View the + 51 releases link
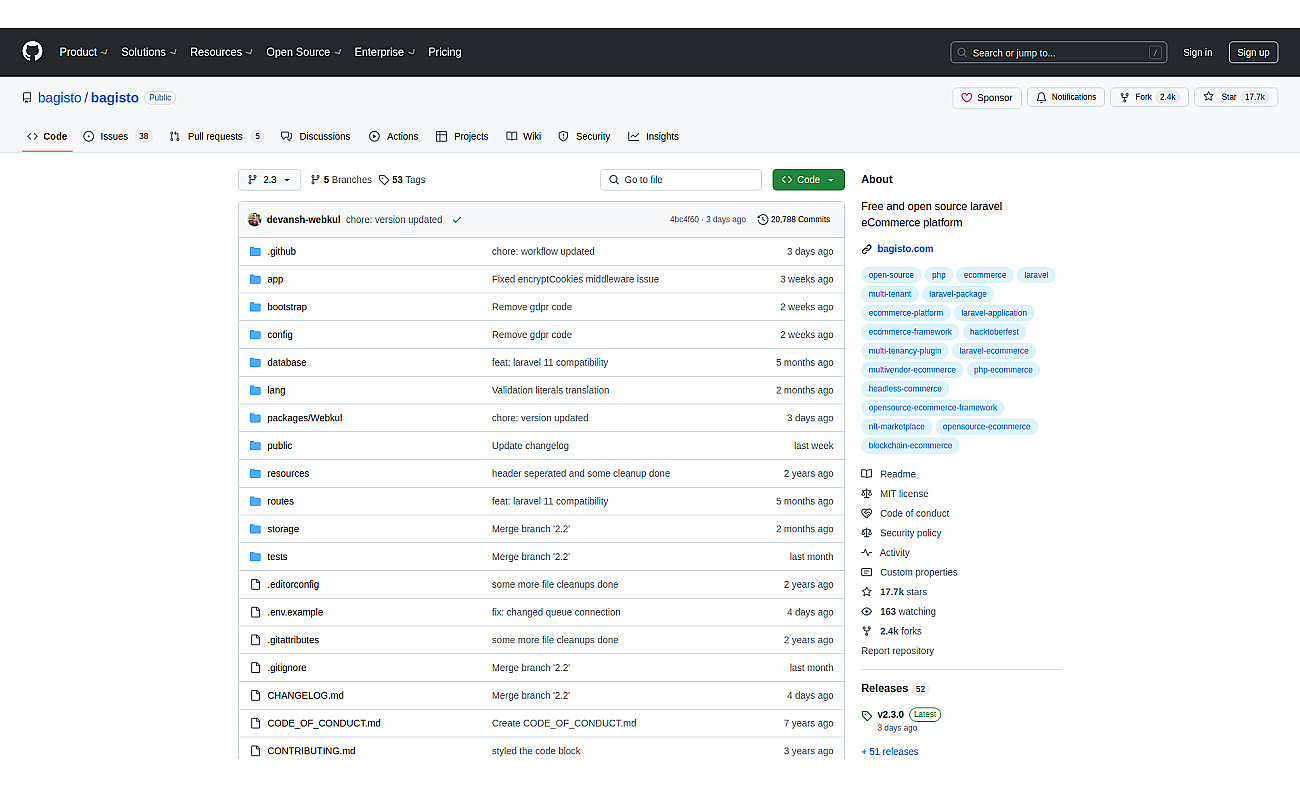This screenshot has width=1300, height=788. tap(890, 752)
